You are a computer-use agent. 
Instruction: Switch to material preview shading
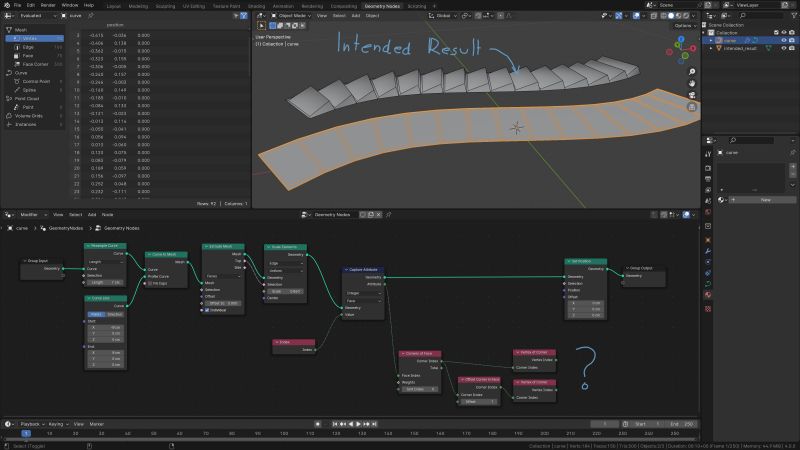(678, 16)
